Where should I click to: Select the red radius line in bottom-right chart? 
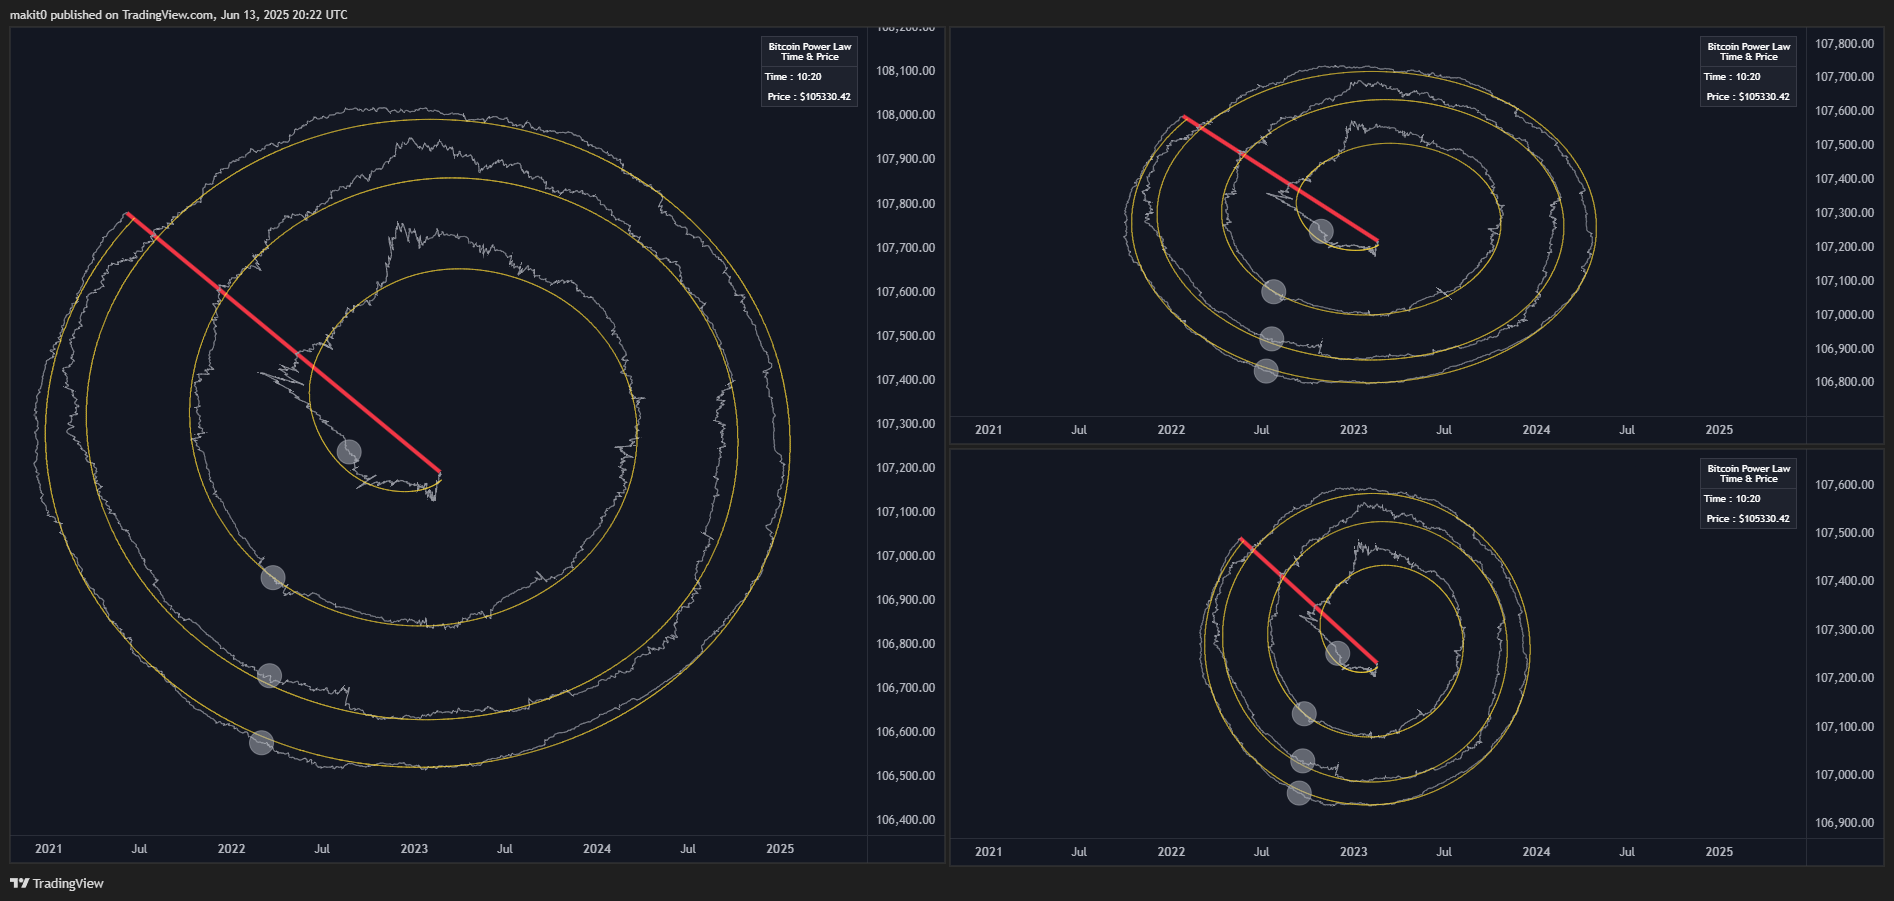(1309, 602)
